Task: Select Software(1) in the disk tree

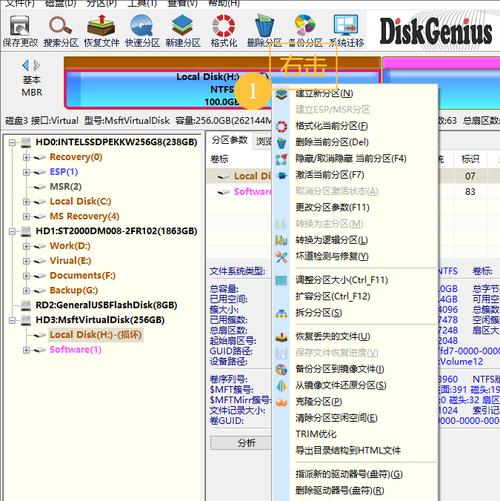Action: (x=75, y=350)
